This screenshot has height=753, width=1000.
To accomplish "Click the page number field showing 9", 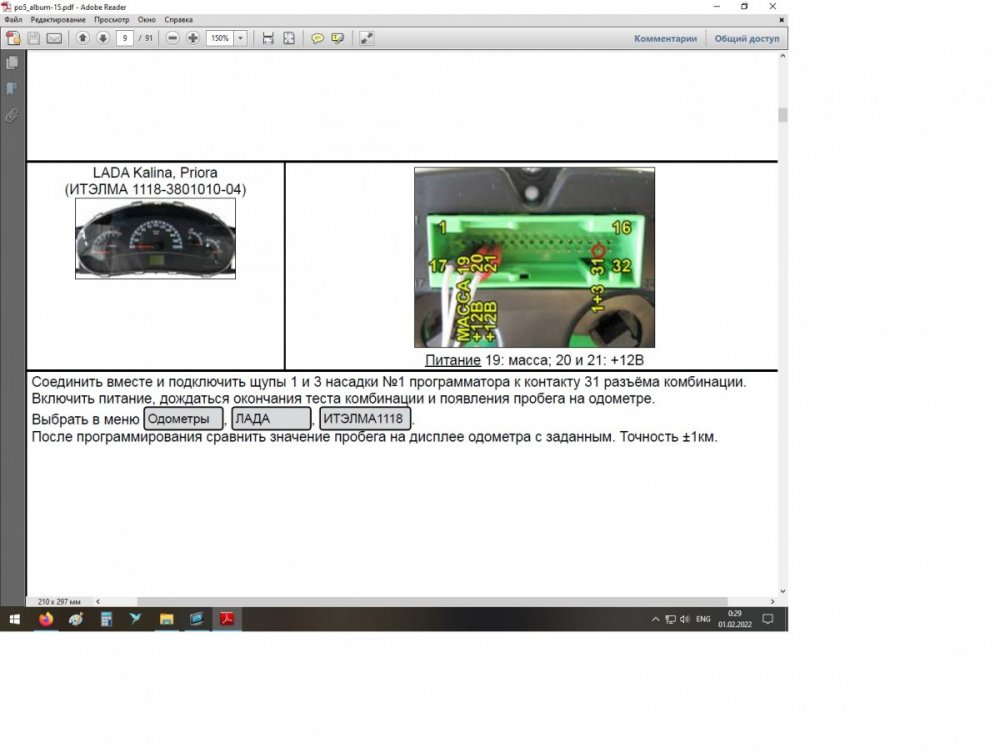I will click(x=125, y=38).
